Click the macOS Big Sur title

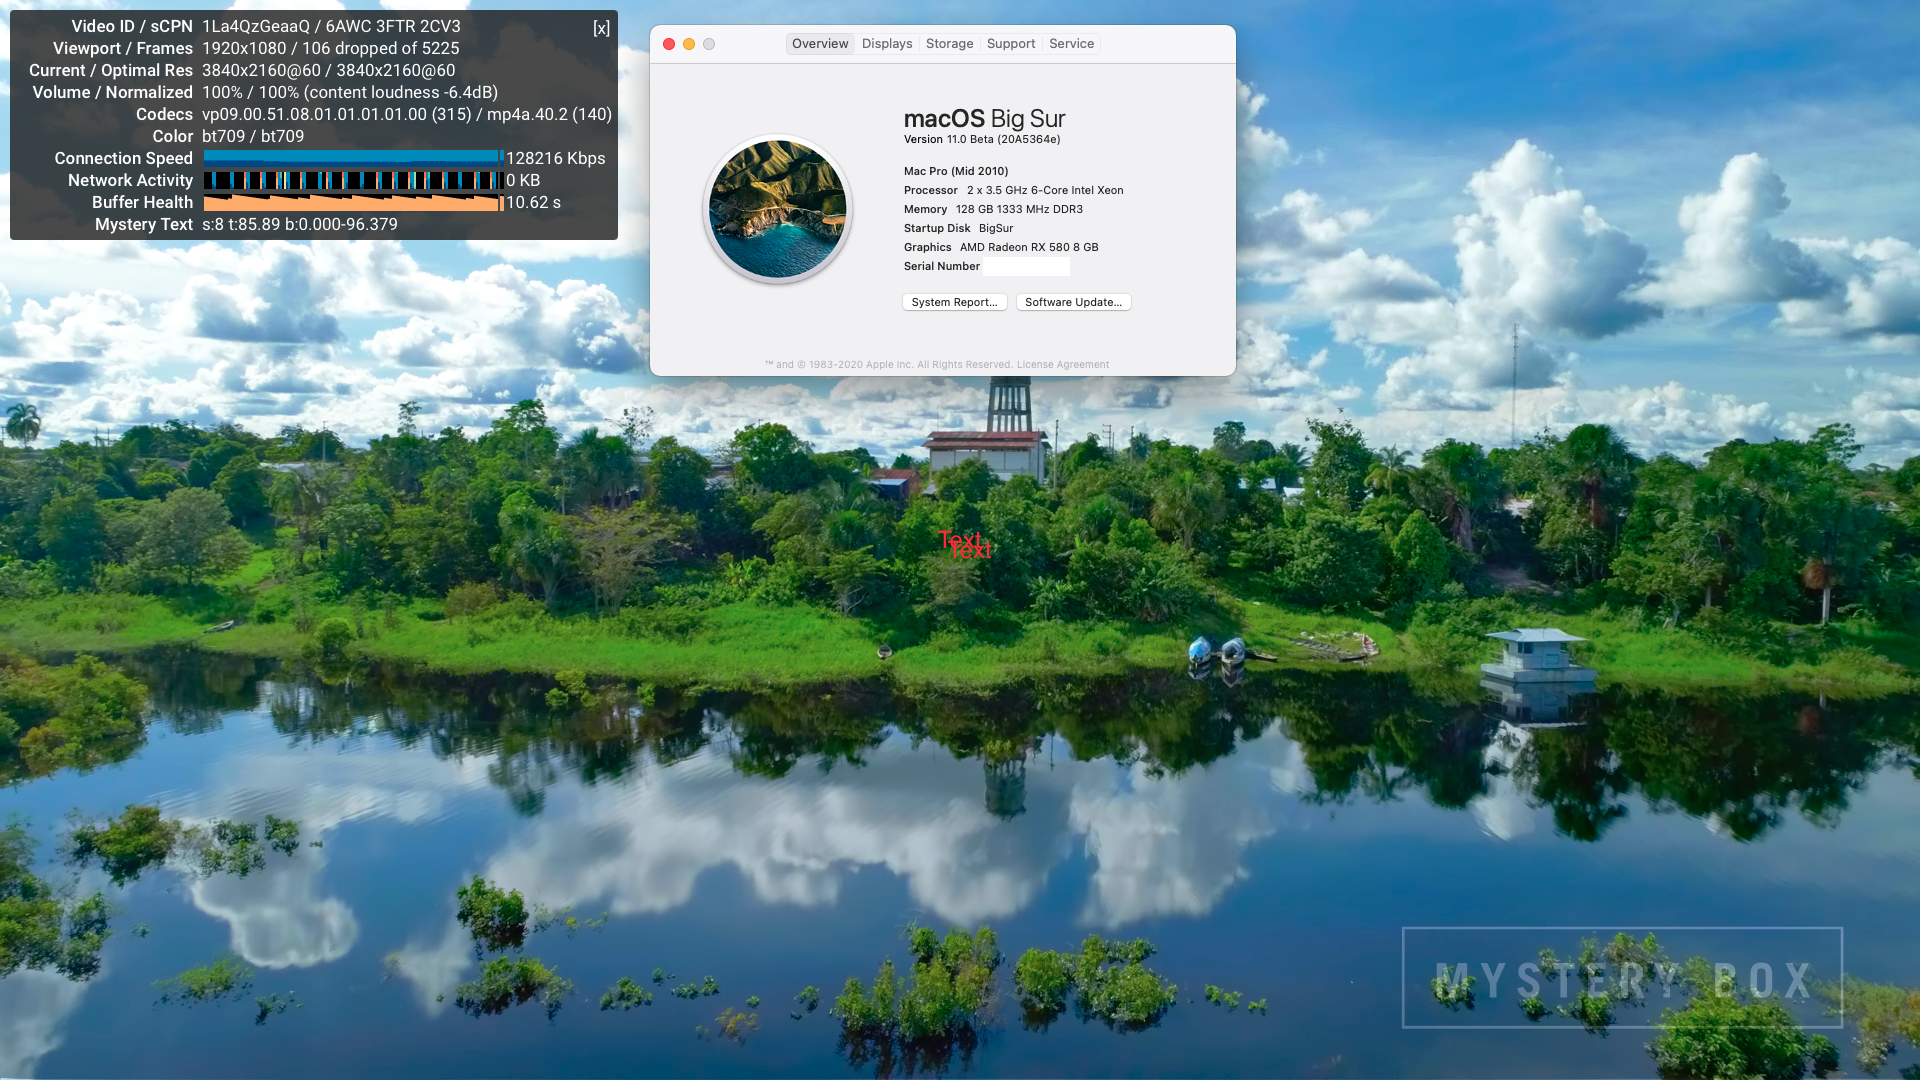click(x=985, y=118)
